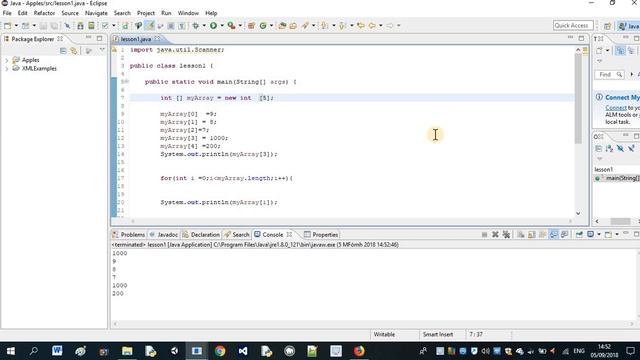Open Firefox from the taskbar
The image size is (640, 360).
[x=359, y=351]
